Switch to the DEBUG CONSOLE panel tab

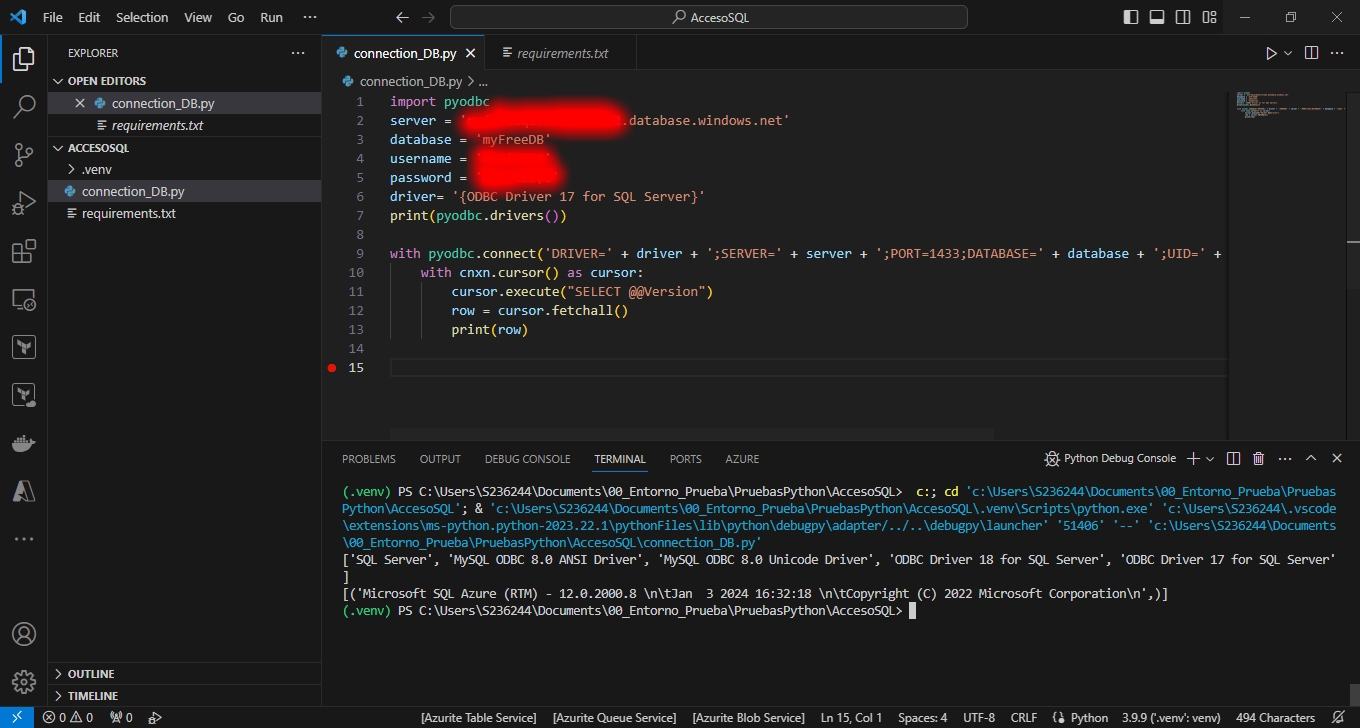tap(527, 459)
